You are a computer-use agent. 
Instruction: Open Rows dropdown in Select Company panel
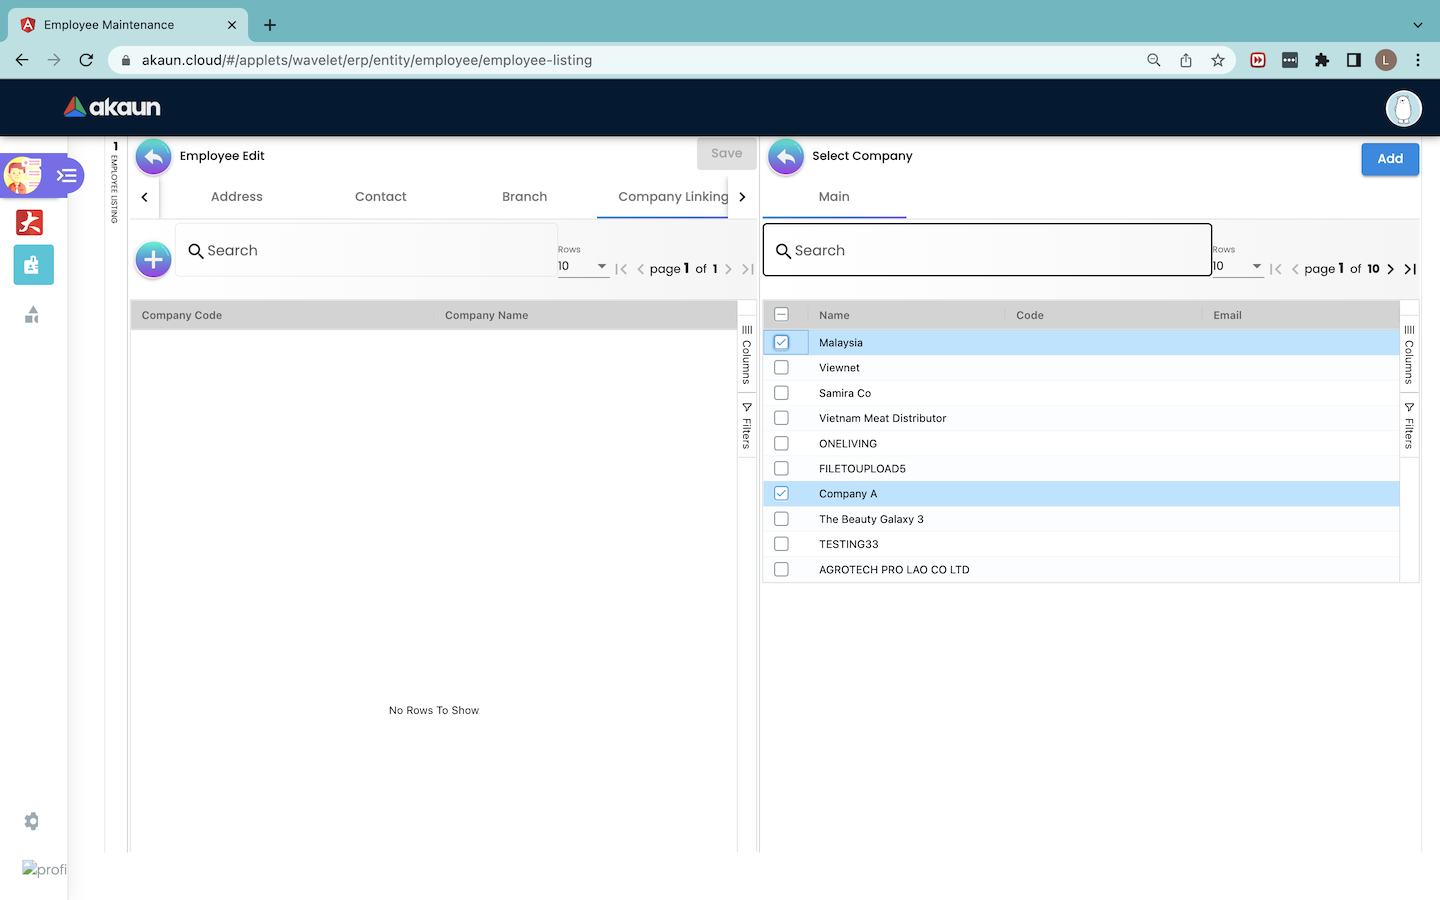coord(1237,266)
